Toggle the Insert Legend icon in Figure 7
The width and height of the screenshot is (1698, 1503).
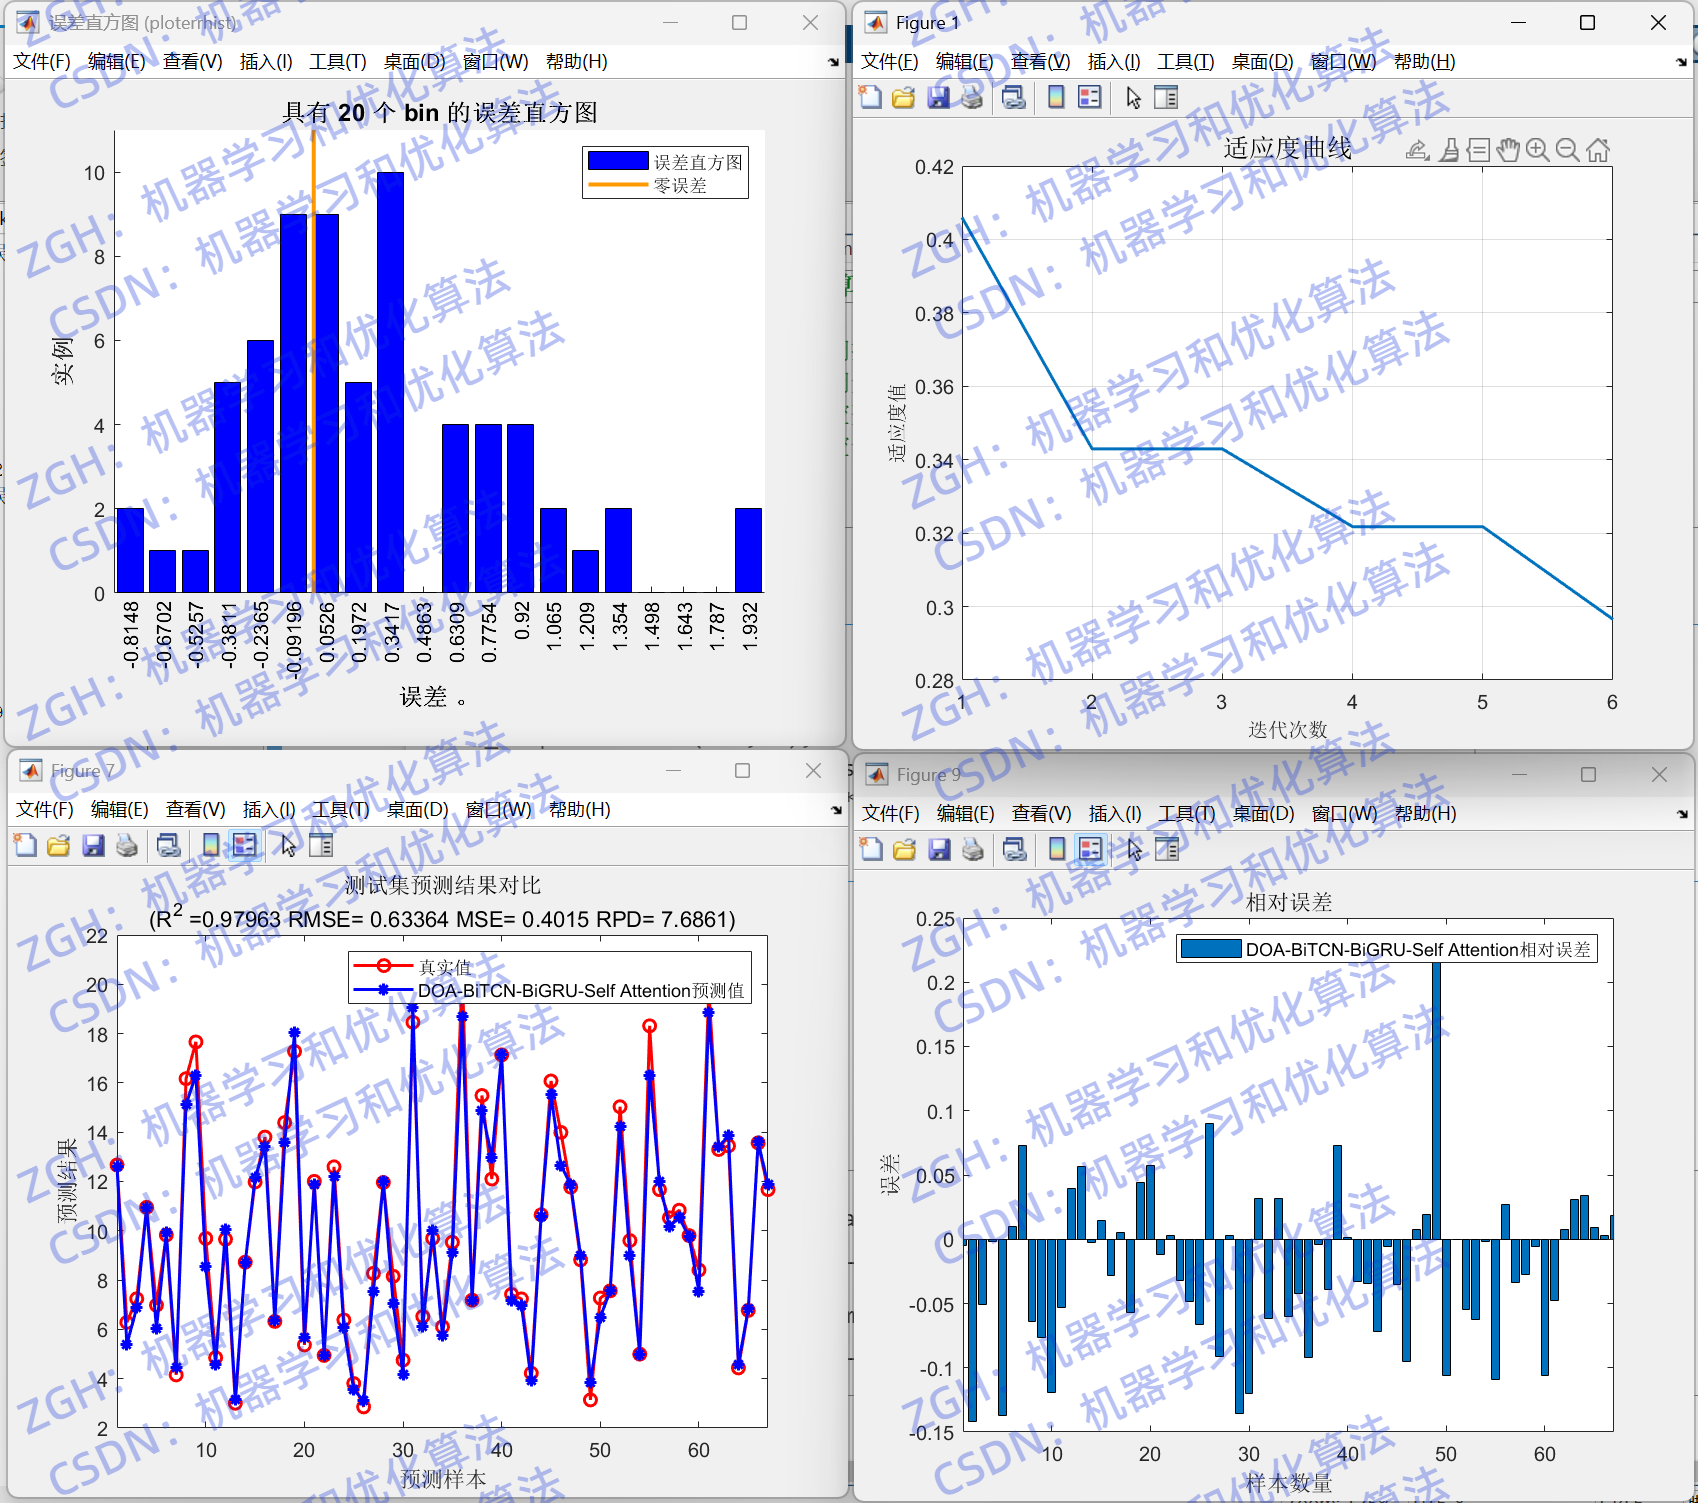pos(245,845)
